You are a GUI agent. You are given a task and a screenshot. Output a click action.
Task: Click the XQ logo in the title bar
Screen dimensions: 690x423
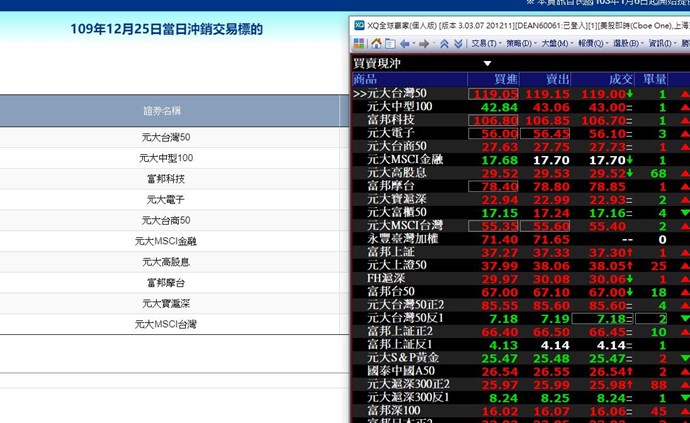tap(360, 26)
